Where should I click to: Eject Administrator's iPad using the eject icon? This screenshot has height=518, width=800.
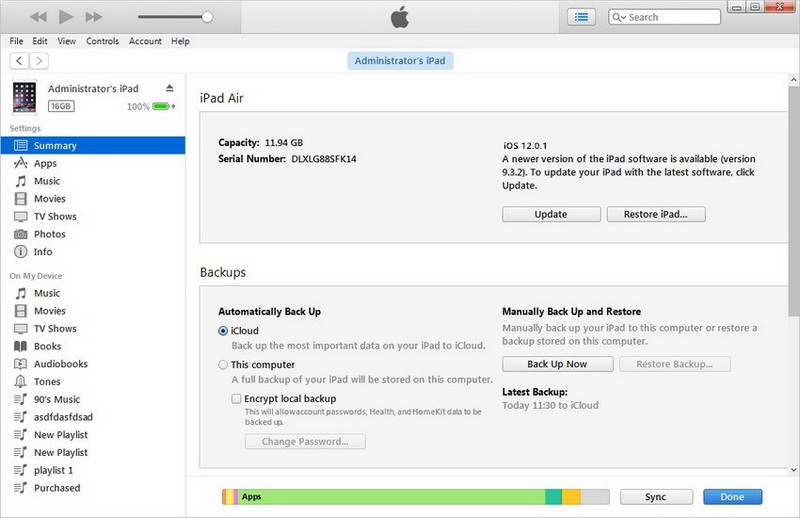click(x=169, y=88)
